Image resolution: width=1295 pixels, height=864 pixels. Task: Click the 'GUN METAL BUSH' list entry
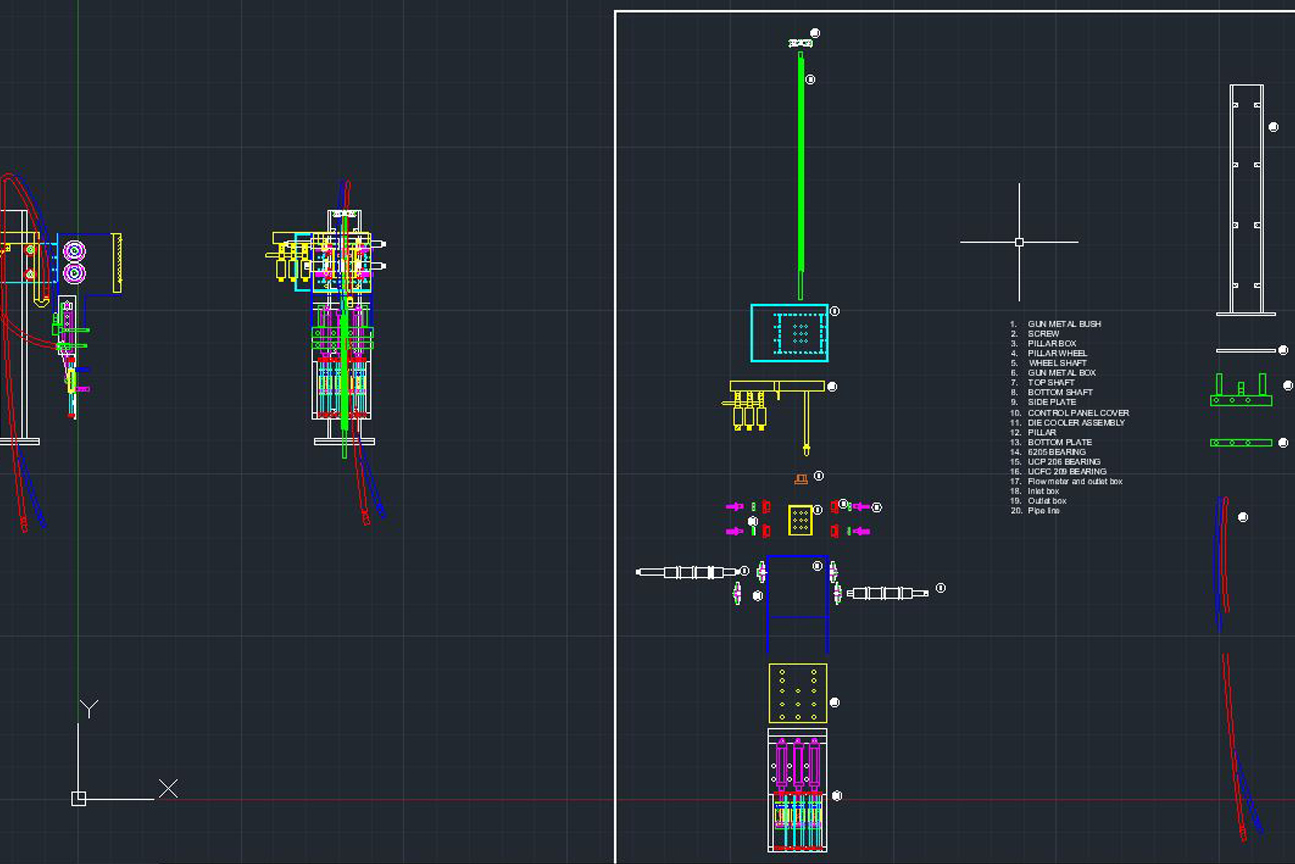tap(1064, 324)
